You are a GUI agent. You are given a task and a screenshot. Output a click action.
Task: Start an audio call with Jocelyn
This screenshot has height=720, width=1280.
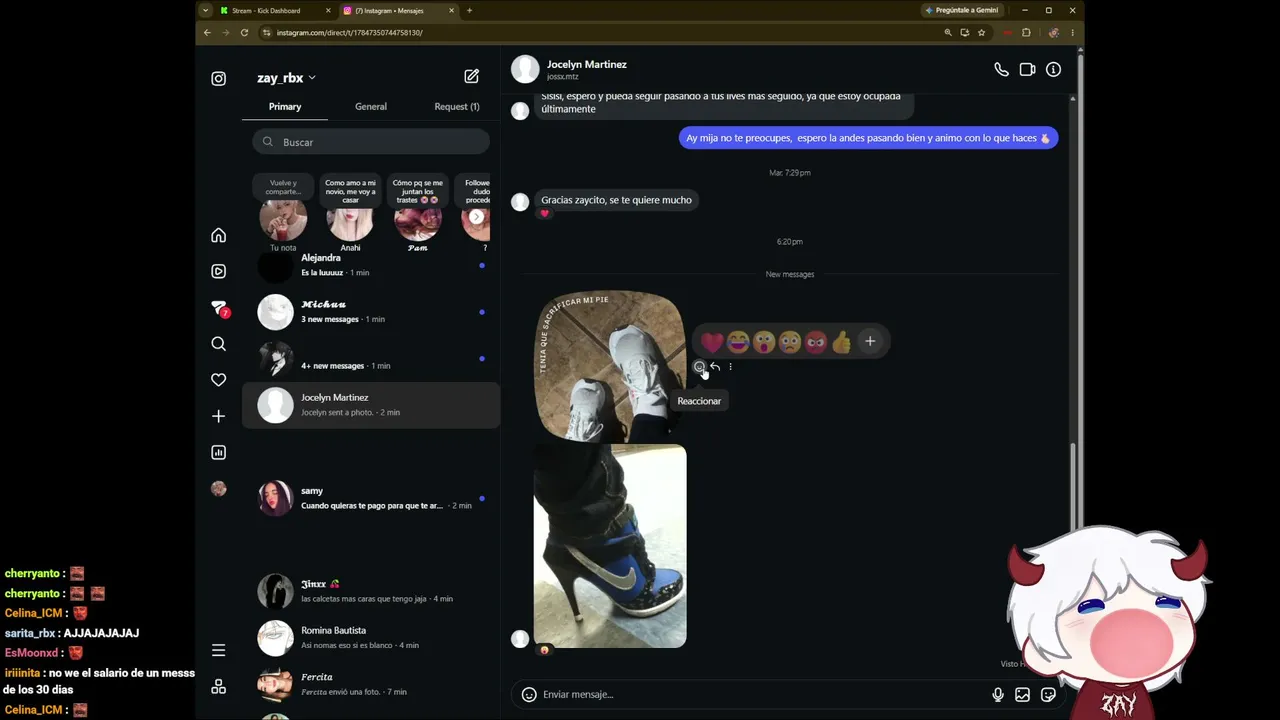coord(1001,69)
